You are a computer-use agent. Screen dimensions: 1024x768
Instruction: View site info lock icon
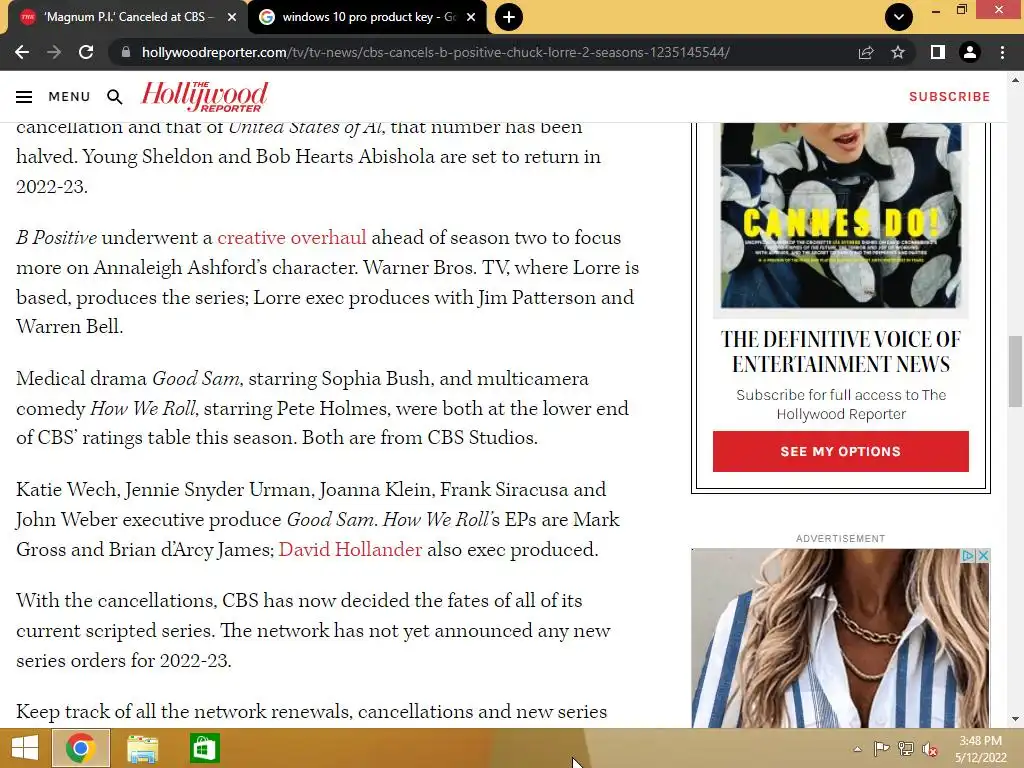tap(126, 52)
